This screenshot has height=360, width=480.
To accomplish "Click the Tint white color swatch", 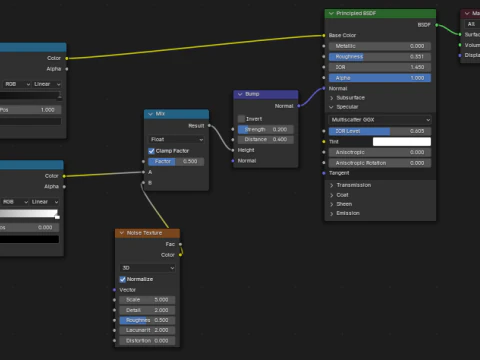I will 402,142.
